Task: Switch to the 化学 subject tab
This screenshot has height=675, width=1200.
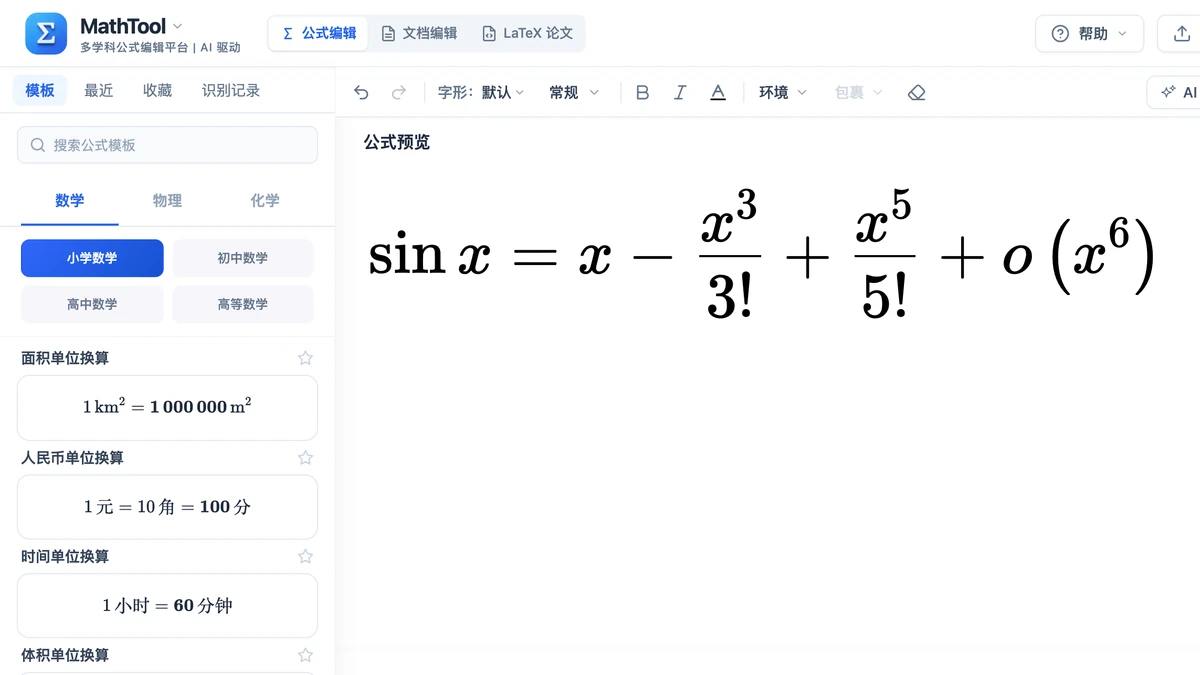Action: pyautogui.click(x=265, y=201)
